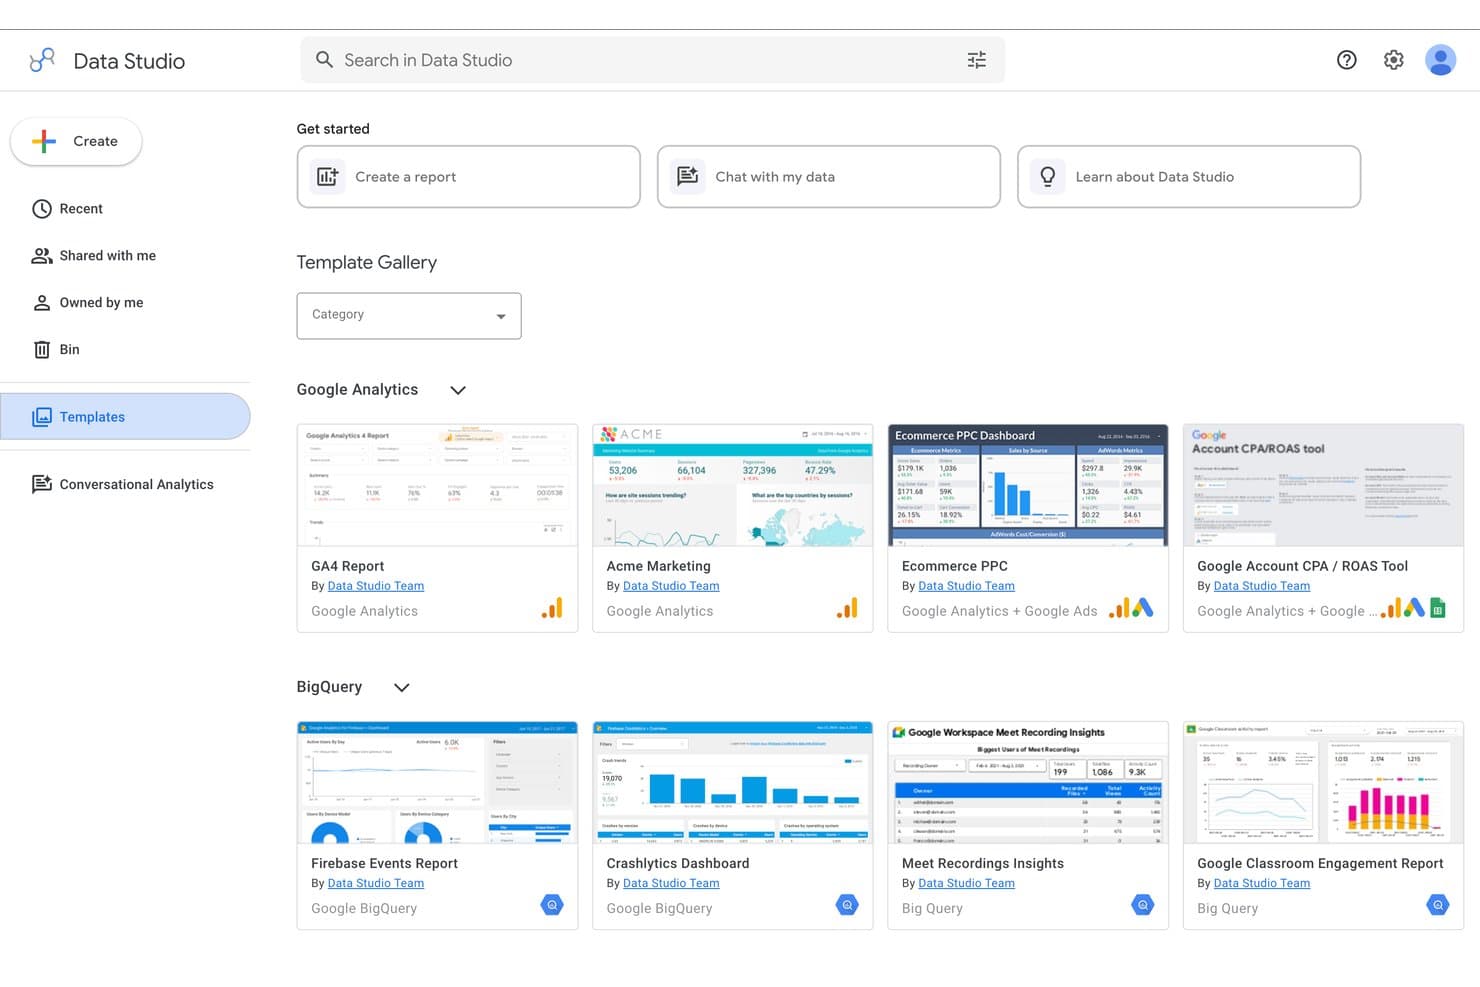
Task: Click the magnifier icon in the search bar
Action: [x=324, y=60]
